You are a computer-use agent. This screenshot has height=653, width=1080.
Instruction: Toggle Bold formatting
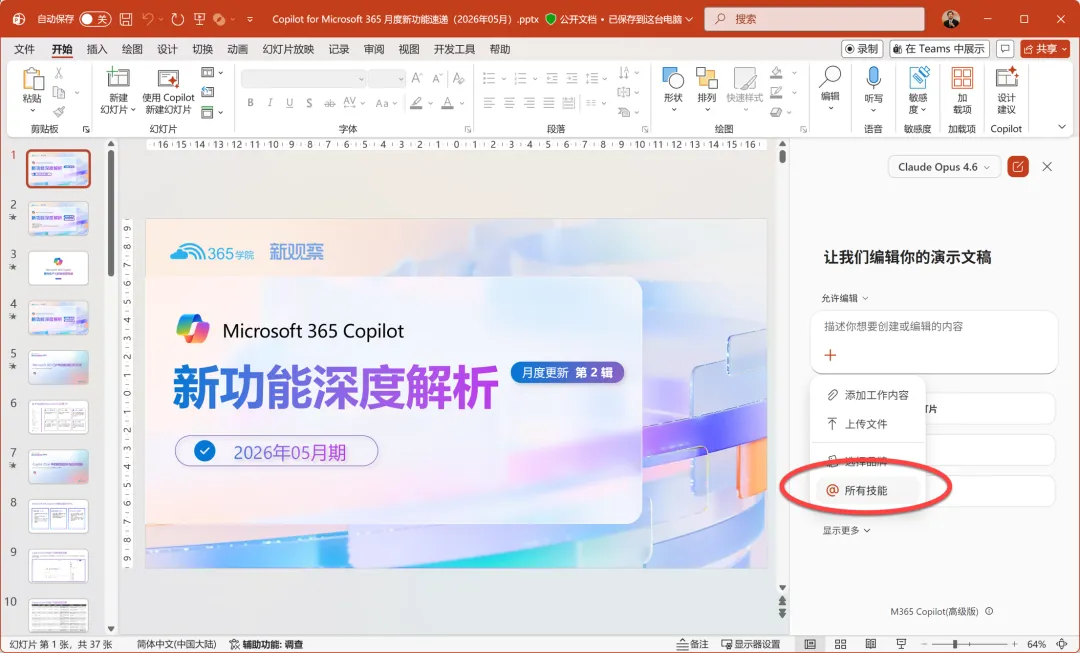pos(251,103)
